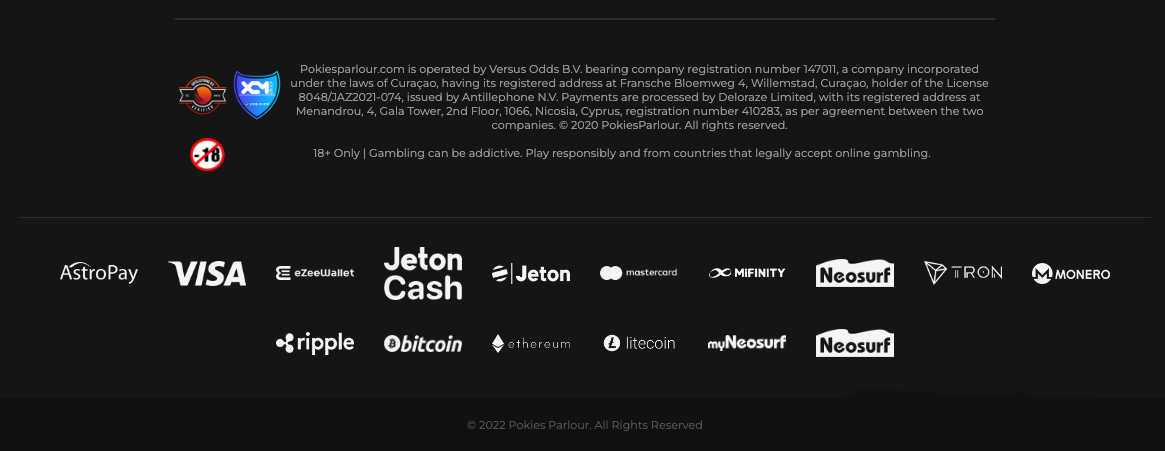Open the Jeton Cash logo
This screenshot has width=1165, height=451.
coord(423,273)
